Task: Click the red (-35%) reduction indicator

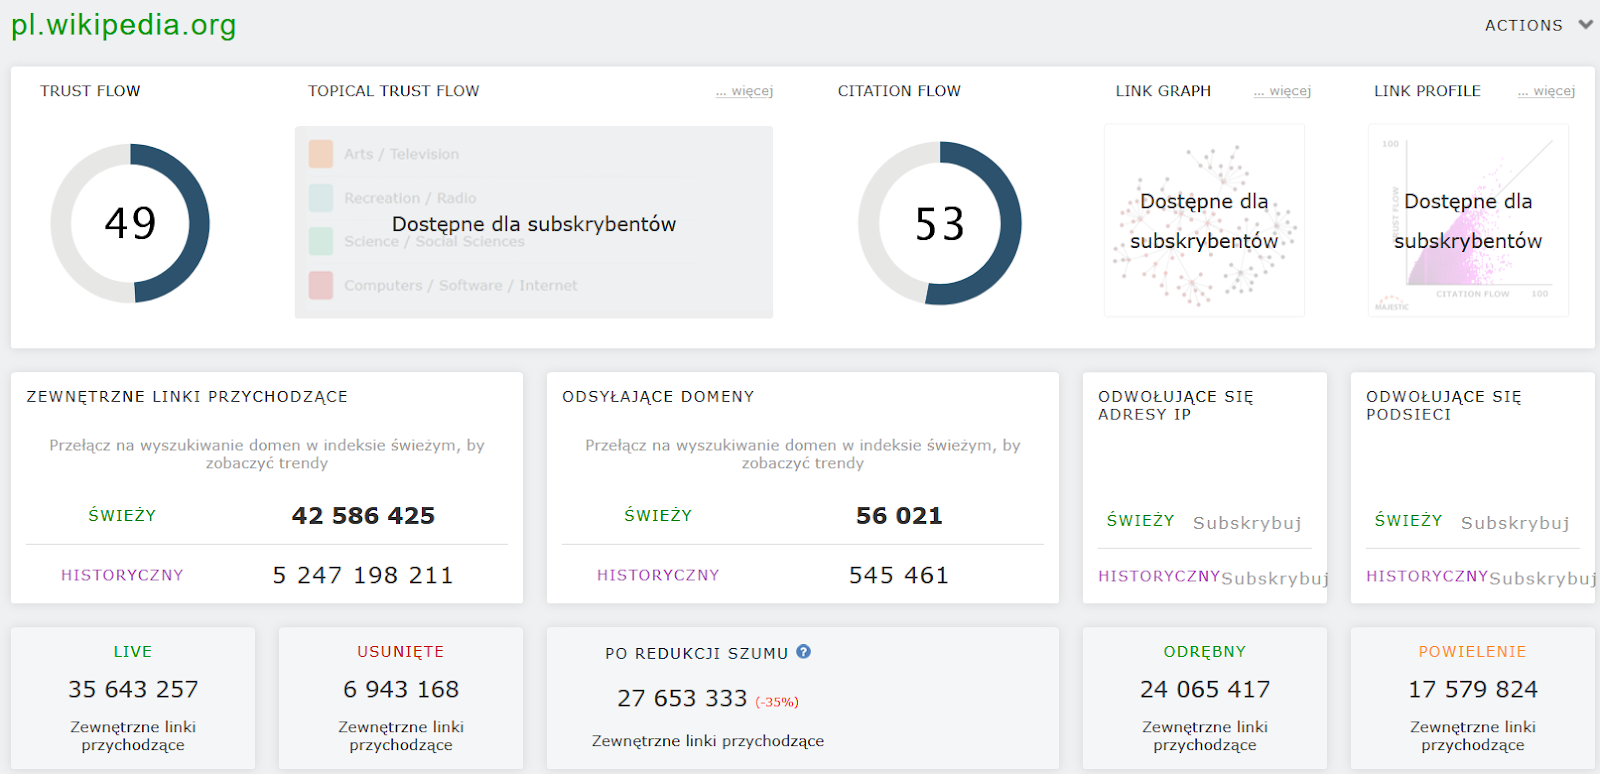Action: [777, 702]
